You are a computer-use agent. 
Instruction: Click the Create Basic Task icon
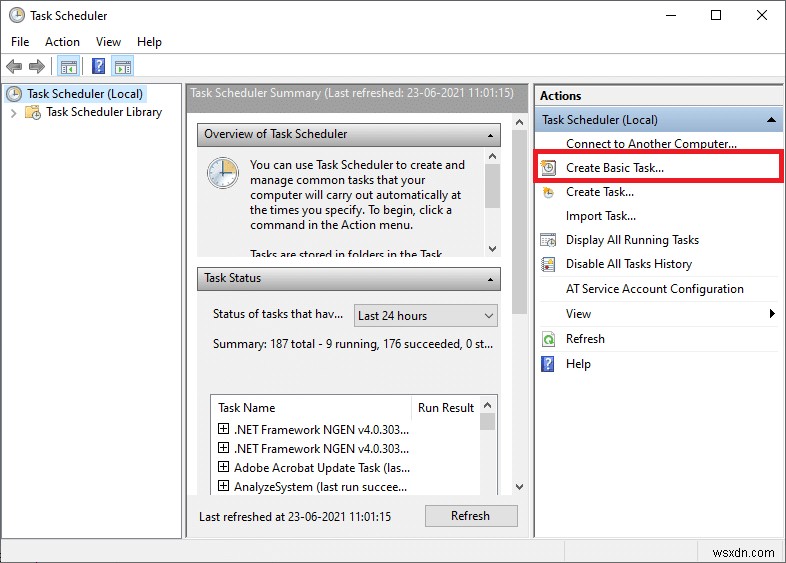(x=548, y=167)
